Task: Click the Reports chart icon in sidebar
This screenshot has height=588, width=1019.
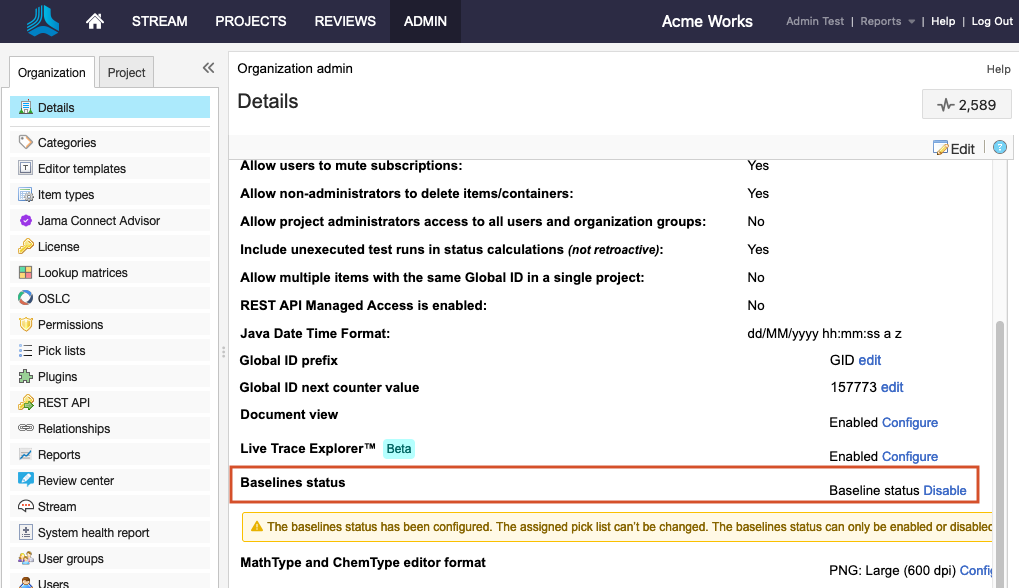Action: pyautogui.click(x=25, y=454)
